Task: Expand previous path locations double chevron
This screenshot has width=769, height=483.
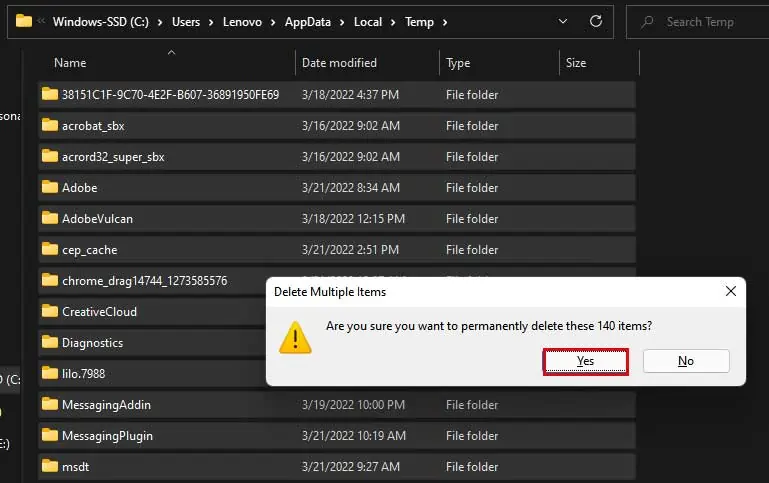Action: click(x=43, y=21)
